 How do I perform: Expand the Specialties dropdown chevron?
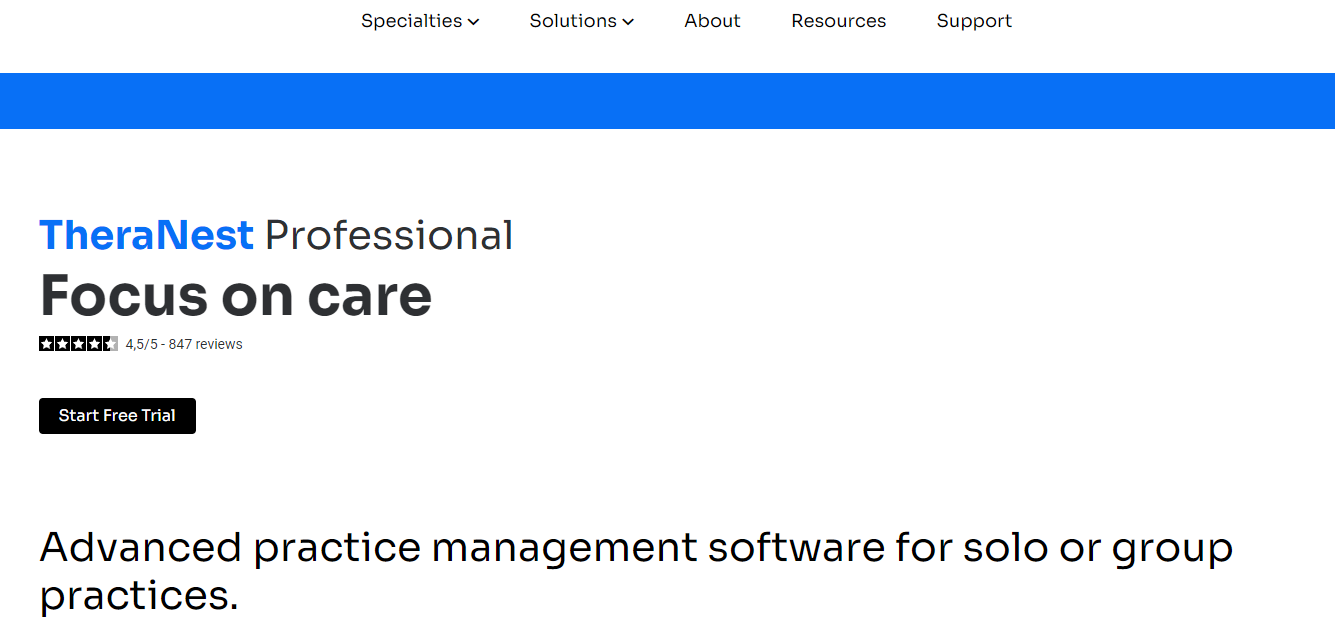pos(473,22)
